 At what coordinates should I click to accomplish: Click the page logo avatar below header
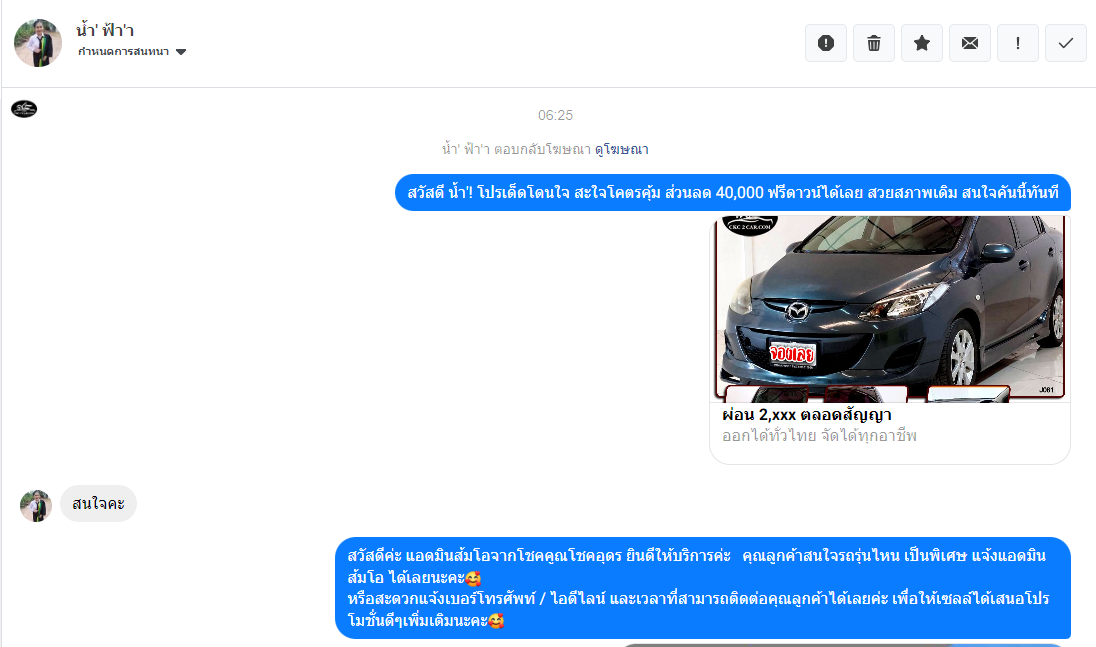(x=24, y=109)
